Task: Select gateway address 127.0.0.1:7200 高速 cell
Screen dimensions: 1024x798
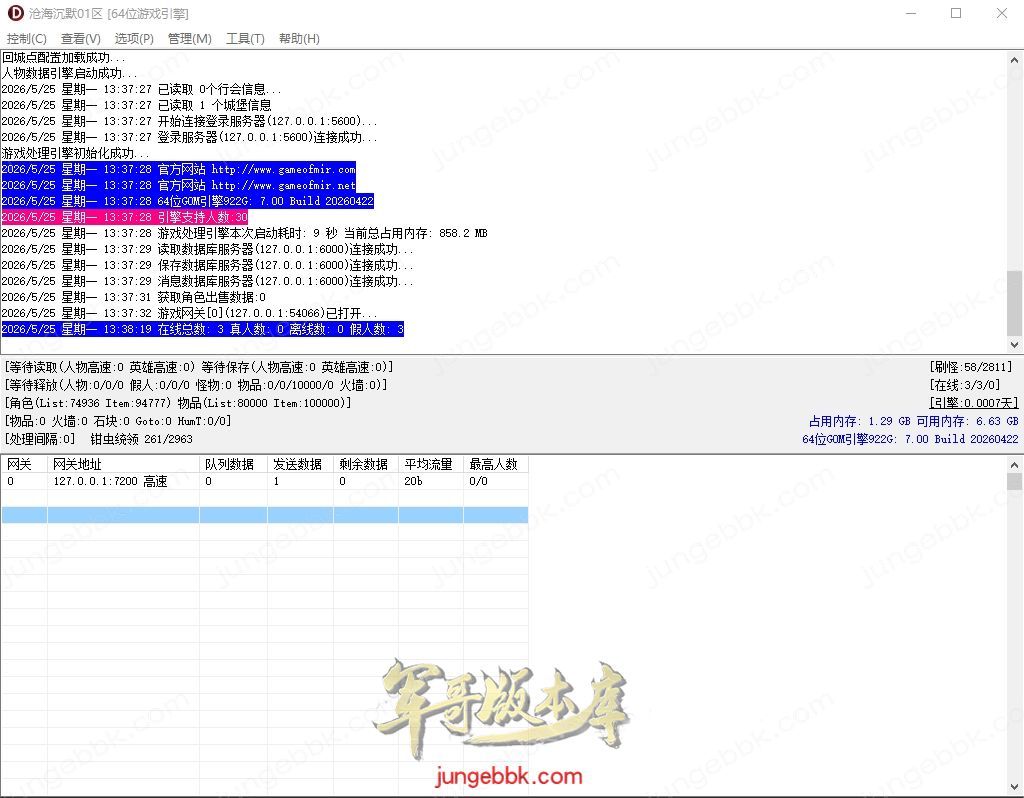Action: point(123,481)
